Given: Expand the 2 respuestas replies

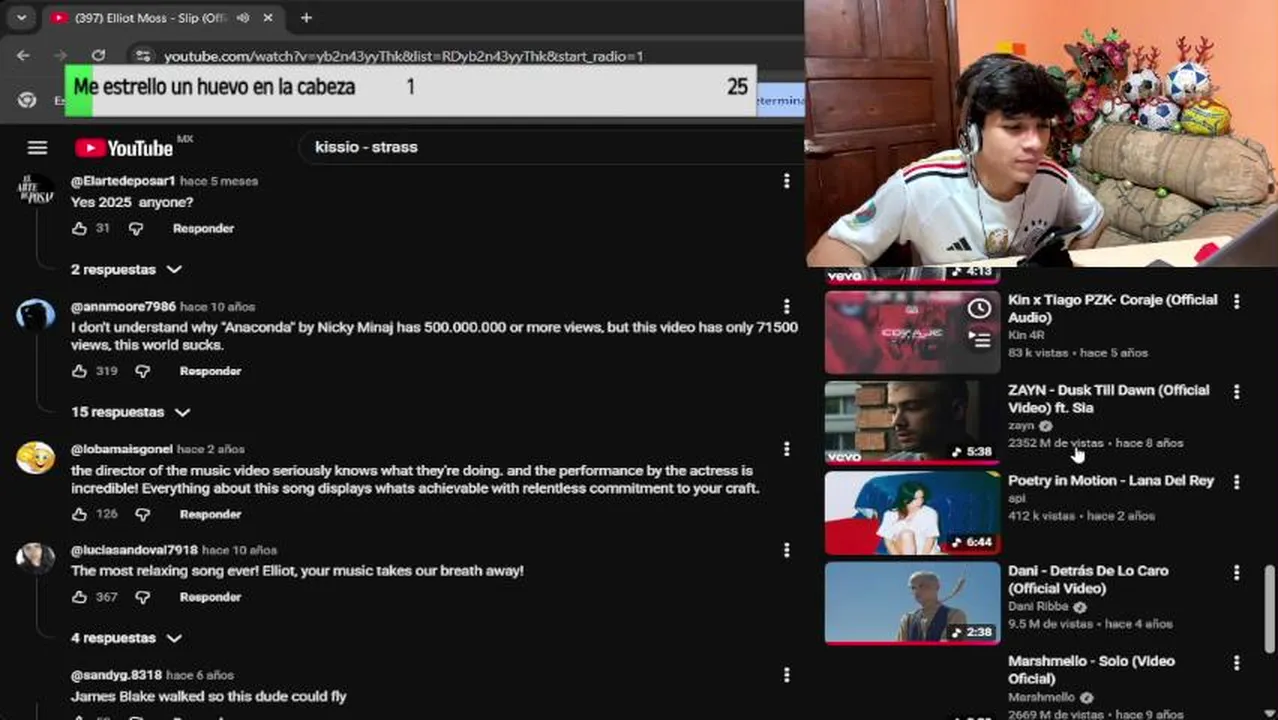Looking at the screenshot, I should pos(126,270).
